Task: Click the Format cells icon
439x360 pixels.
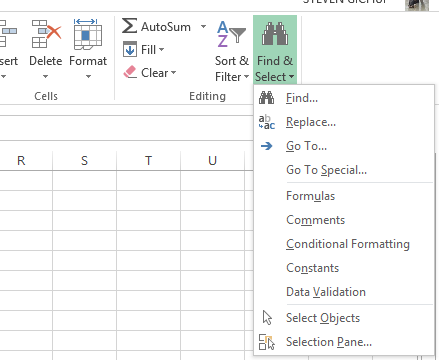Action: pyautogui.click(x=88, y=34)
